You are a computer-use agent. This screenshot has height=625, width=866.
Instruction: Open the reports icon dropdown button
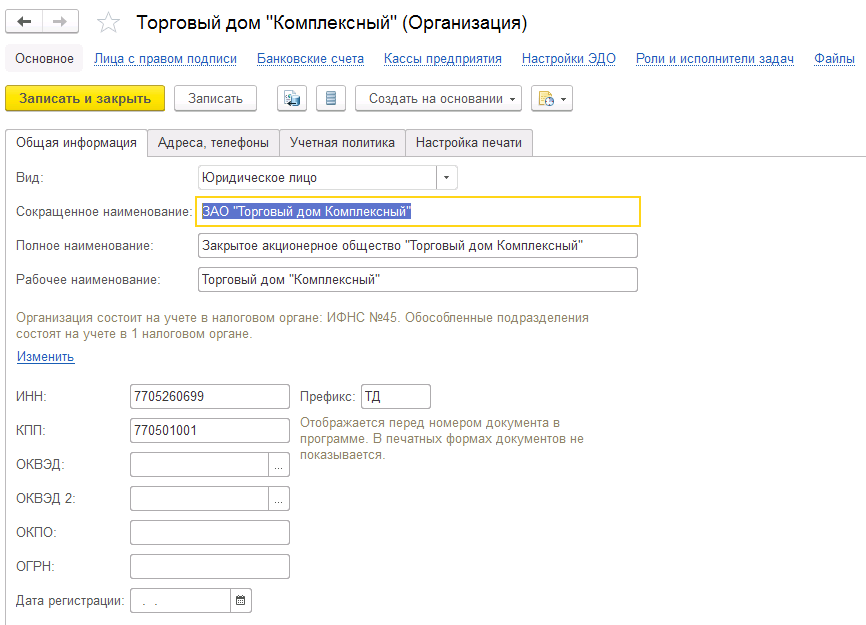[x=551, y=98]
